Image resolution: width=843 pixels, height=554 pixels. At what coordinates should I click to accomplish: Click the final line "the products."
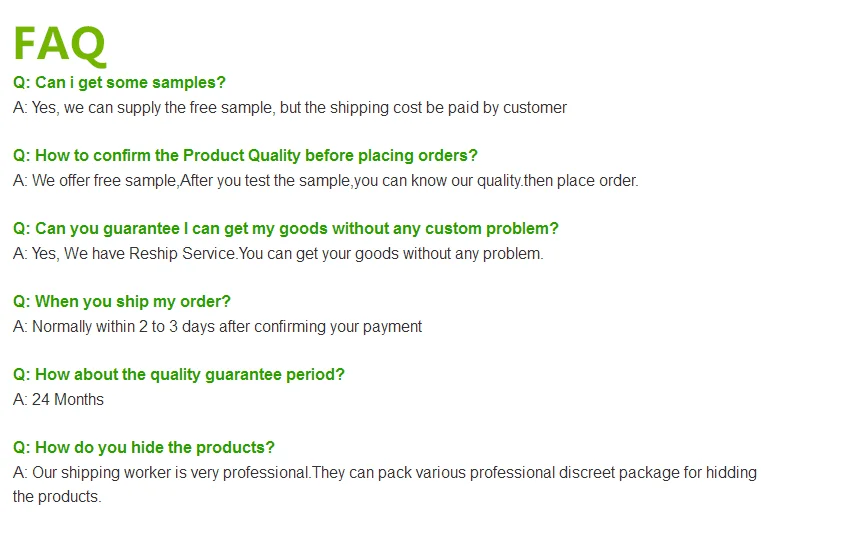click(57, 497)
